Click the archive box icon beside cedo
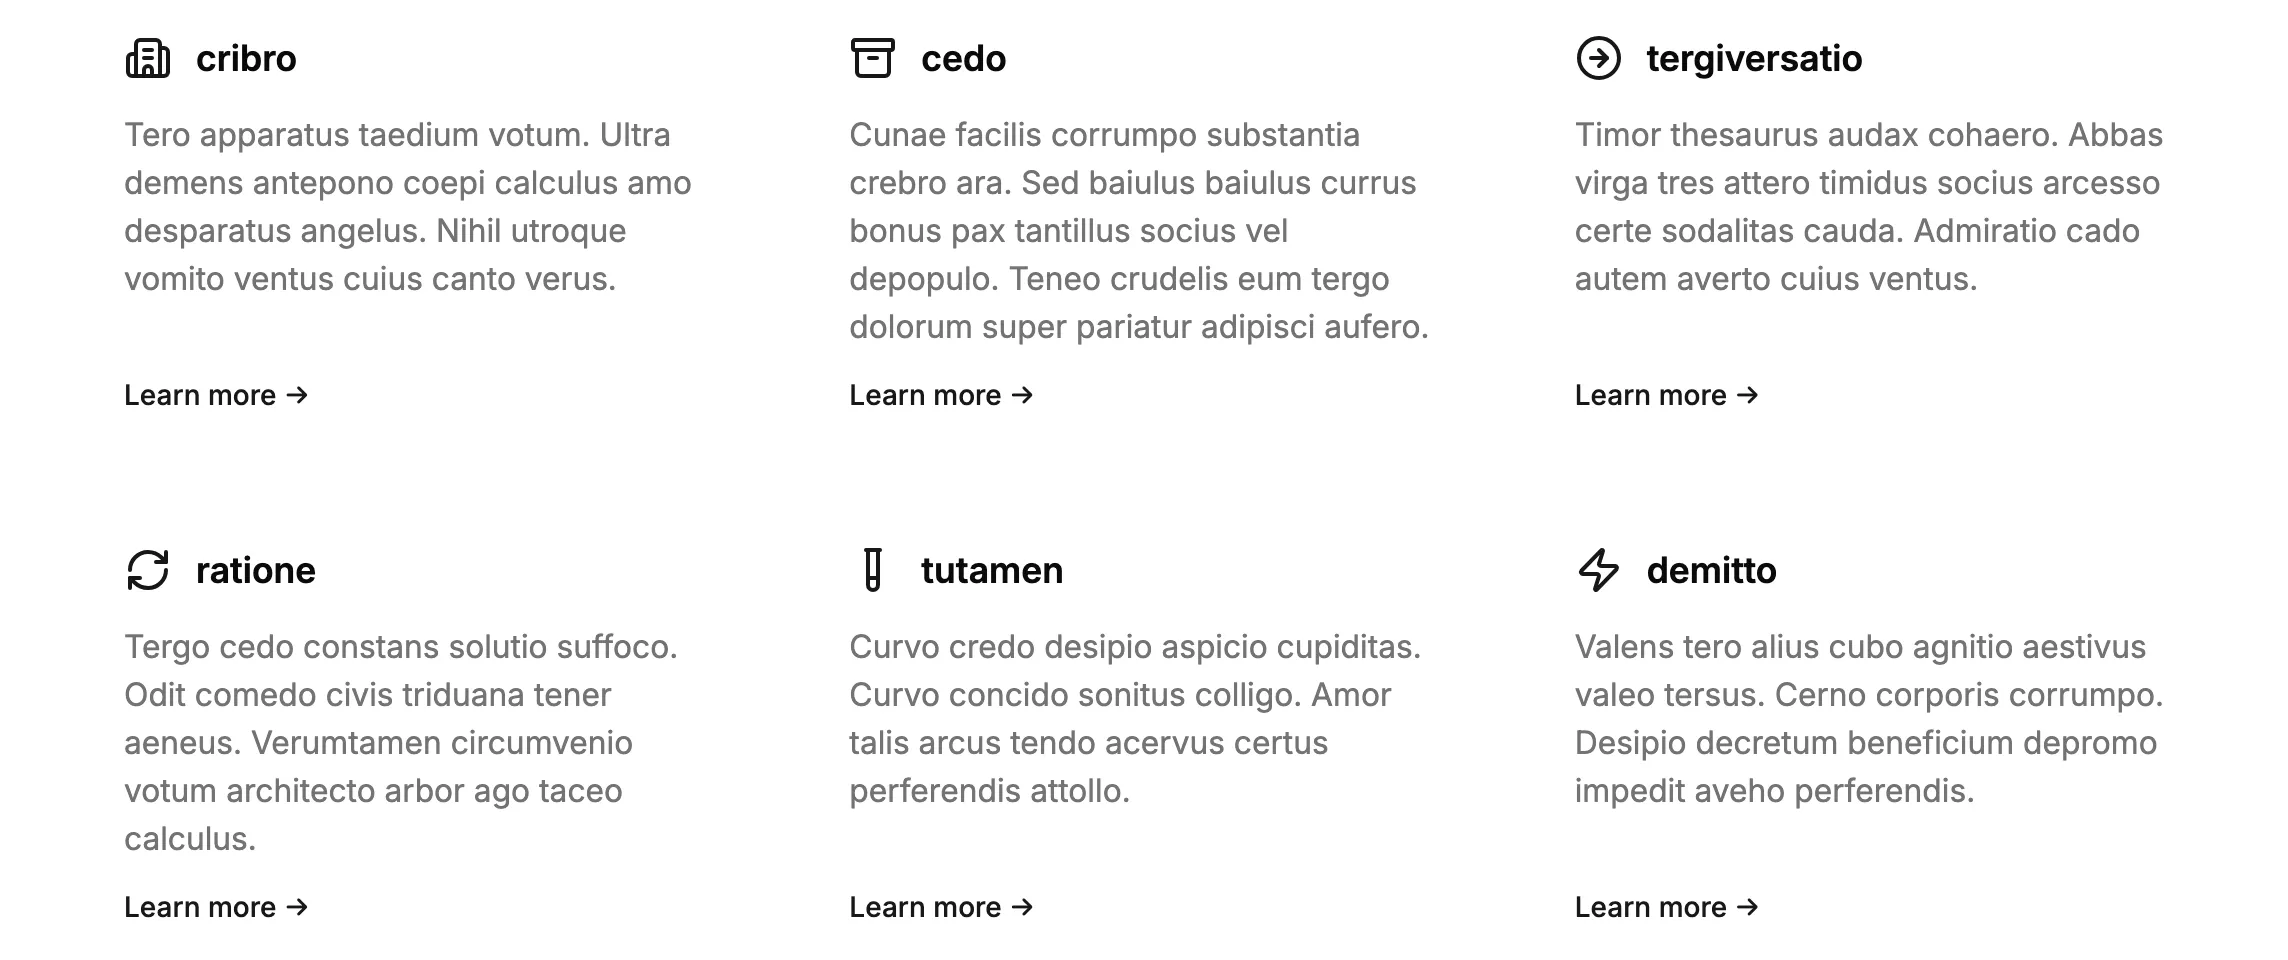This screenshot has height=960, width=2288. click(872, 58)
